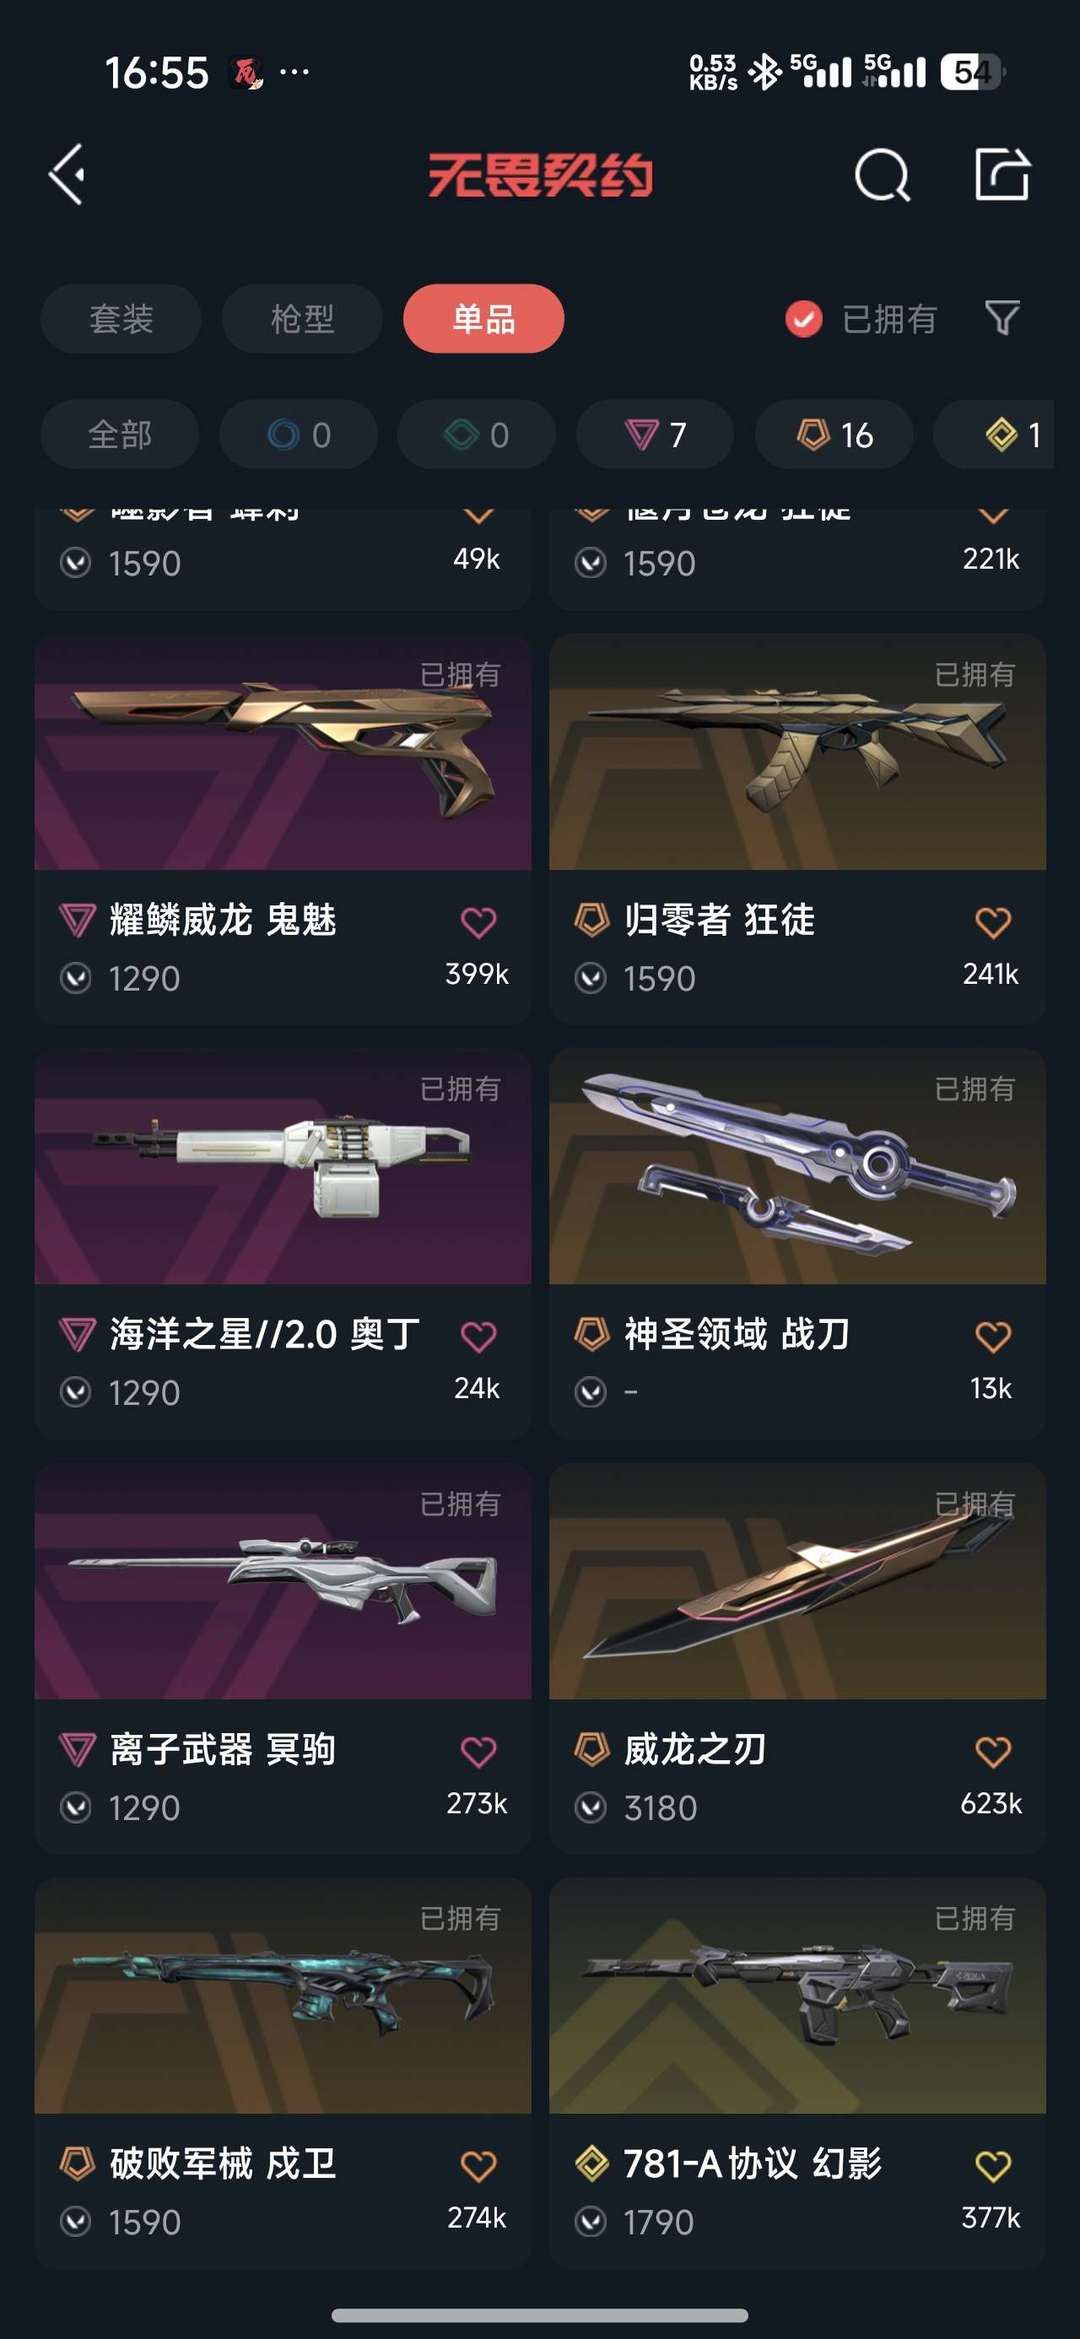The image size is (1080, 2339).
Task: Switch to the 套装 tab
Action: [x=121, y=319]
